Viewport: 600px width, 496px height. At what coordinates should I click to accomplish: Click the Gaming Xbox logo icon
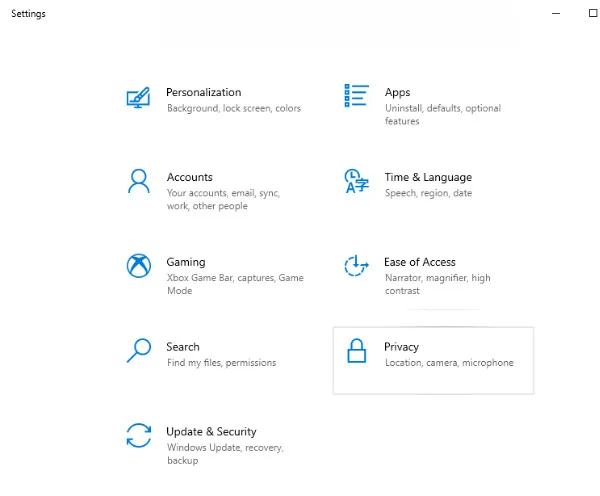pos(138,266)
